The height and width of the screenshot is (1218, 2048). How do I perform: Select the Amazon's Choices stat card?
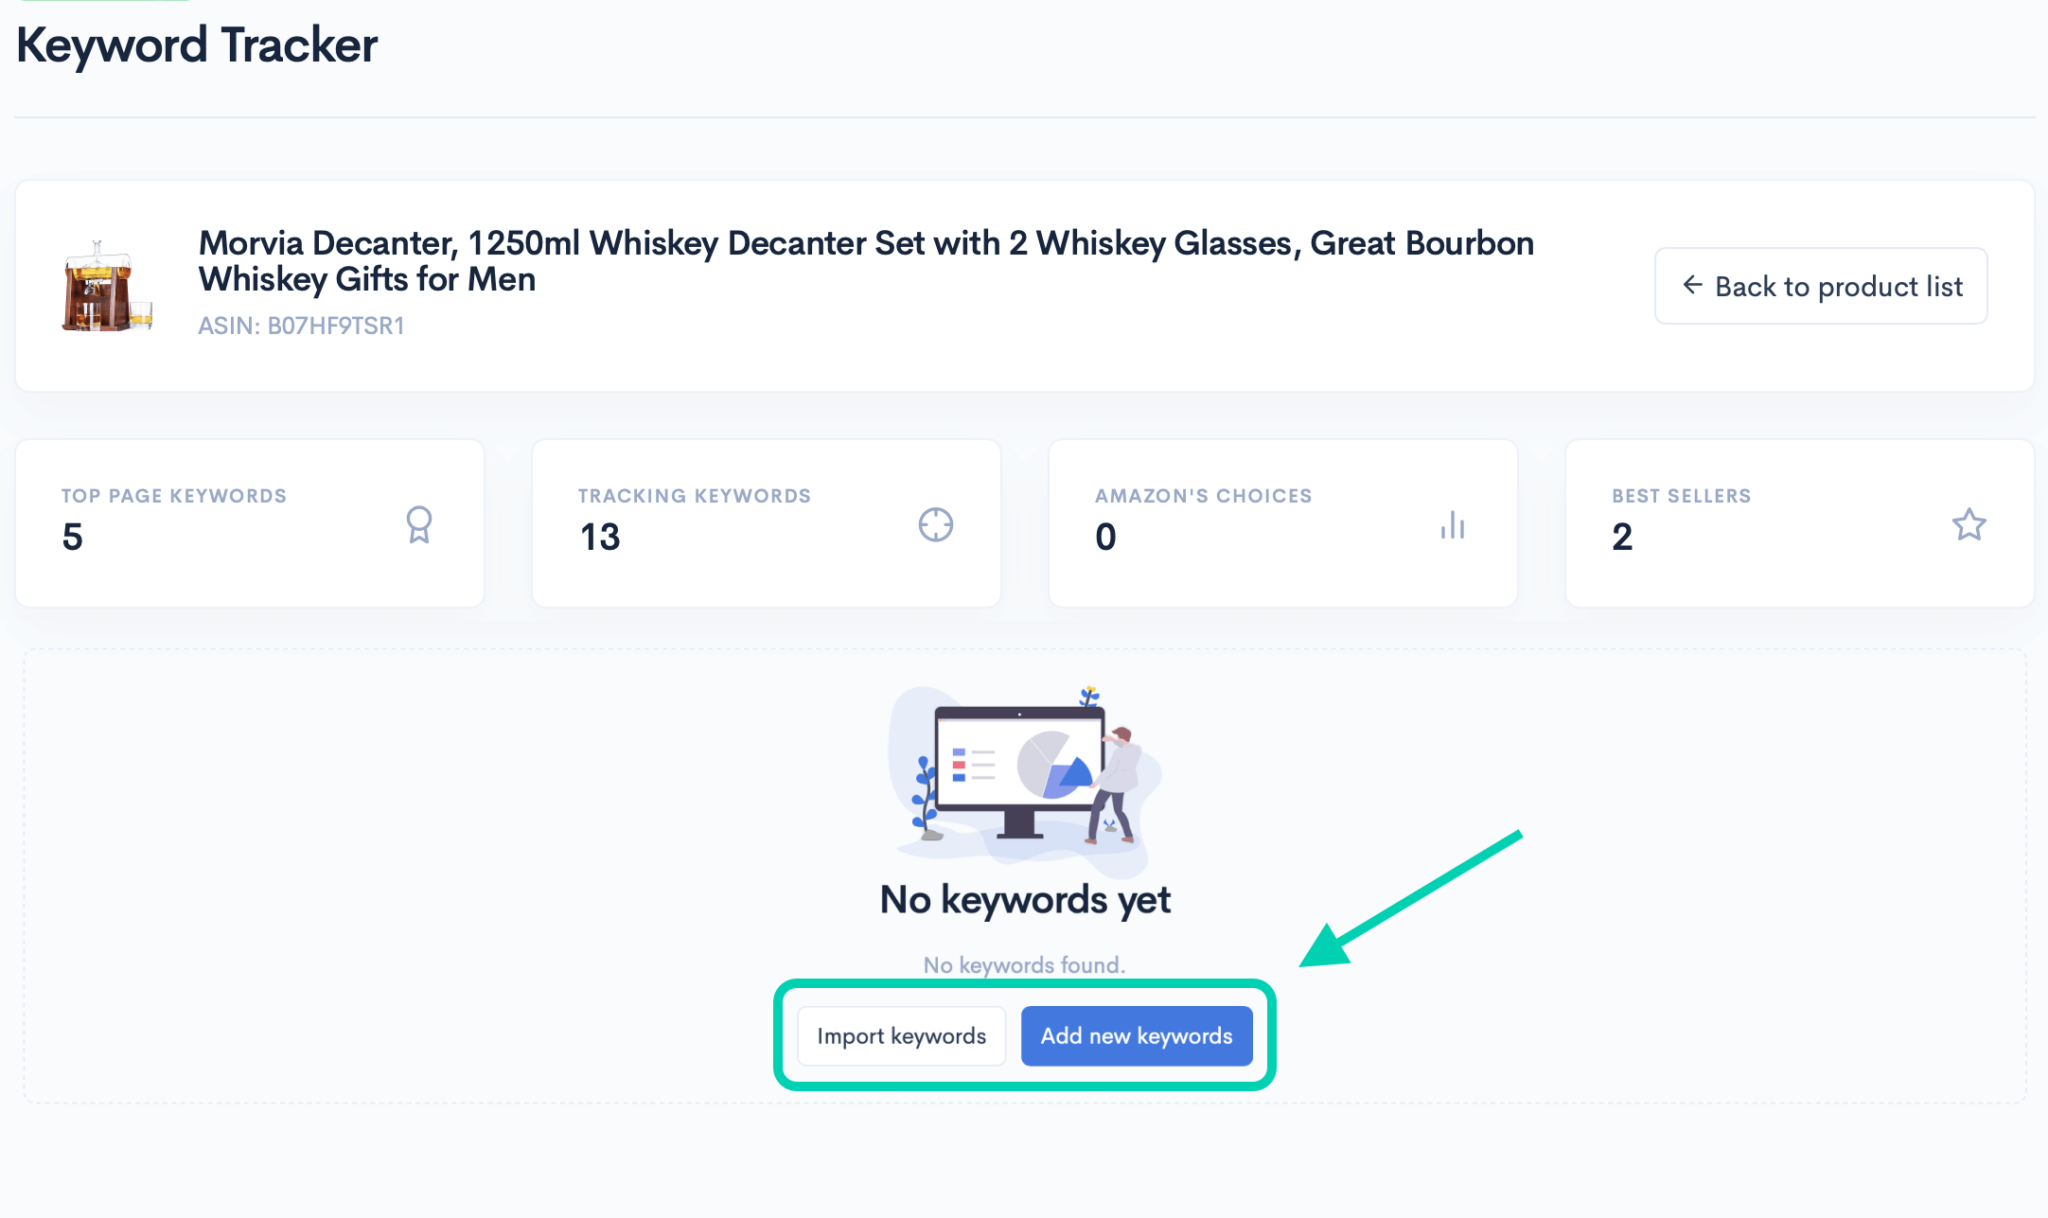pyautogui.click(x=1282, y=522)
